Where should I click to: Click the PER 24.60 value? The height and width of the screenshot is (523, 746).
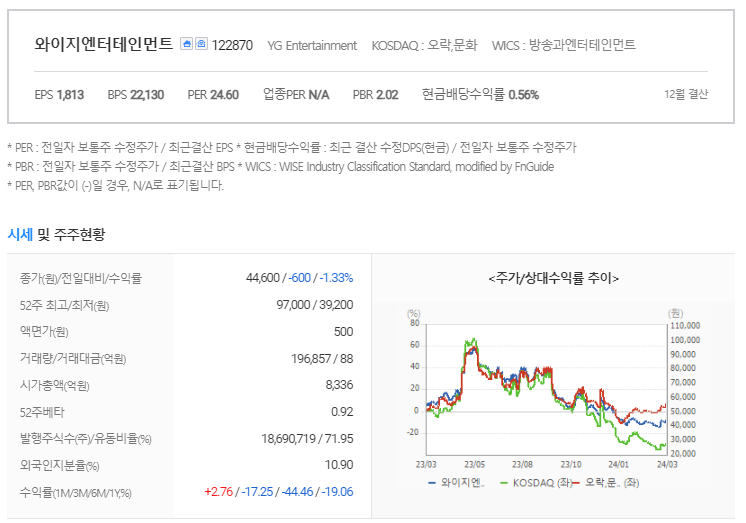[213, 95]
